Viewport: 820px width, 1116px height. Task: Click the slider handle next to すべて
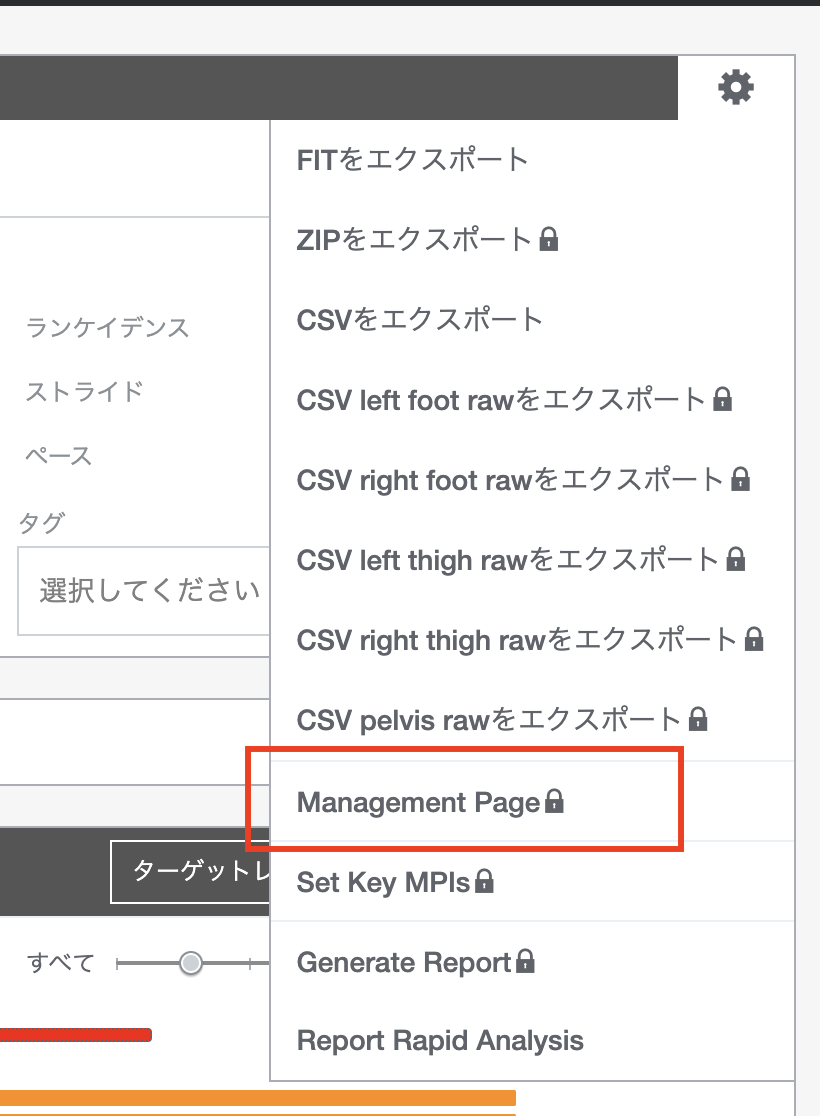point(190,963)
